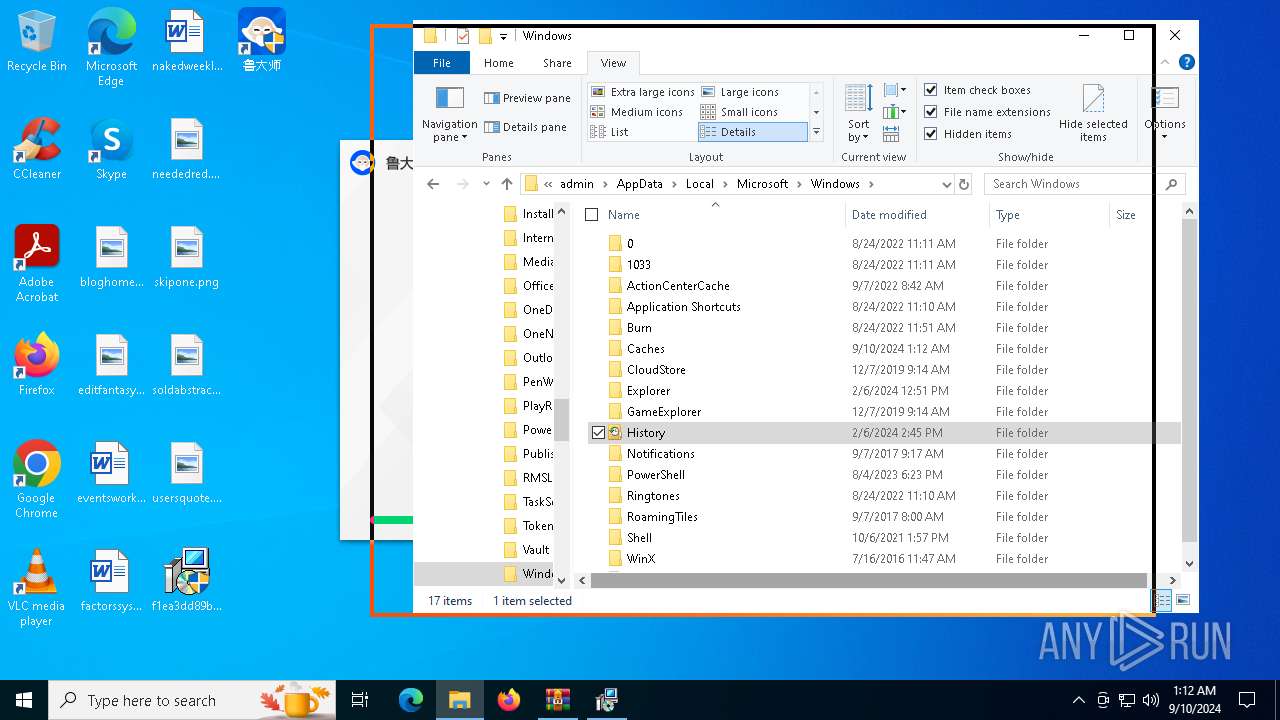Expand the Layout gallery more arrow
Viewport: 1280px width, 720px height.
[x=816, y=132]
